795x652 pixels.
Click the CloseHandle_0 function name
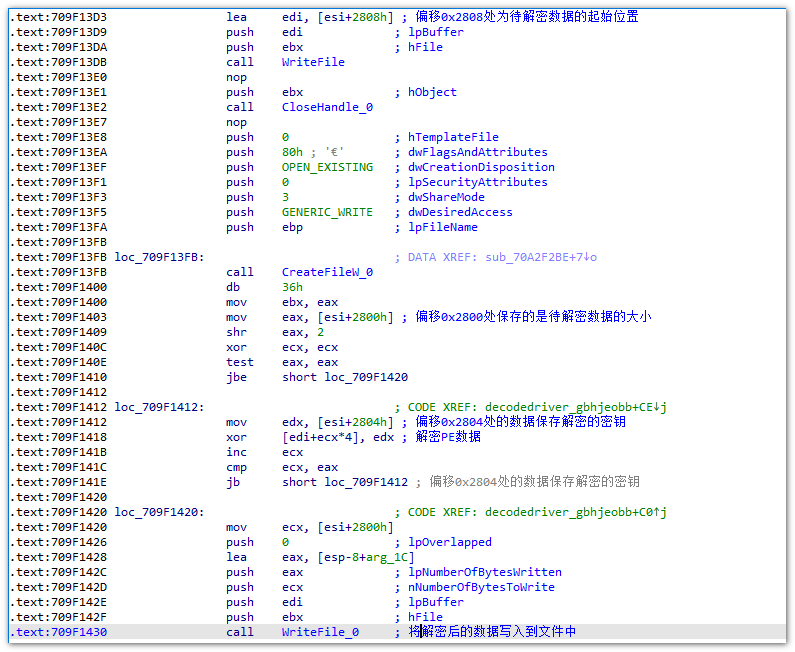pos(327,107)
